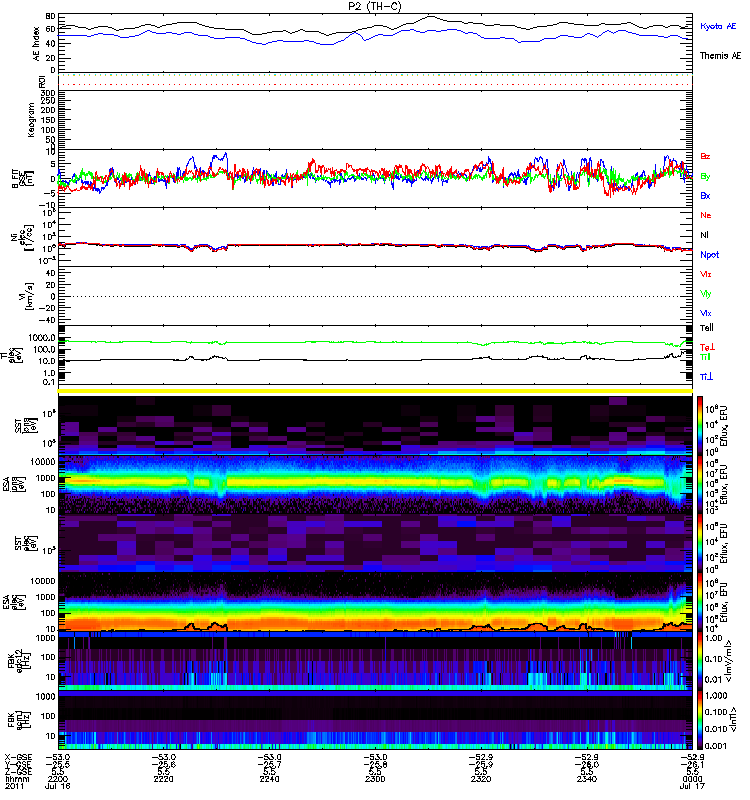Click the ESA ions spectrogram
The height and width of the screenshot is (800, 750).
click(376, 484)
